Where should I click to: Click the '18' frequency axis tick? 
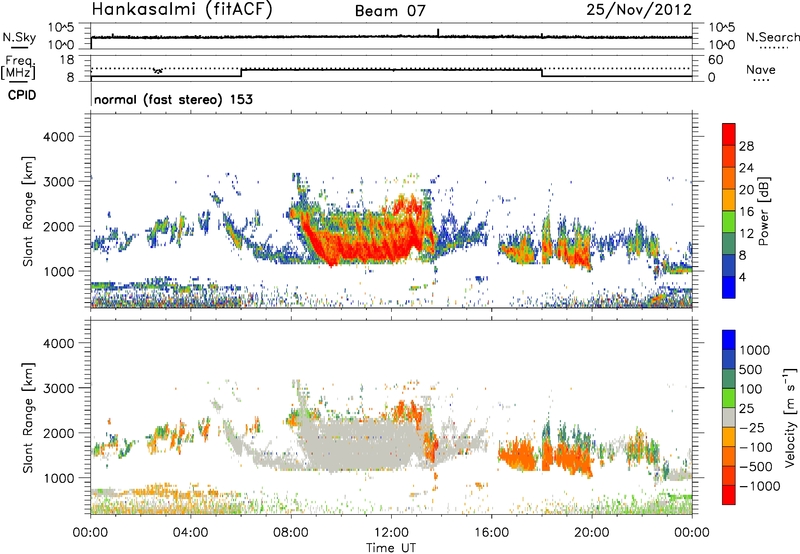pyautogui.click(x=67, y=60)
